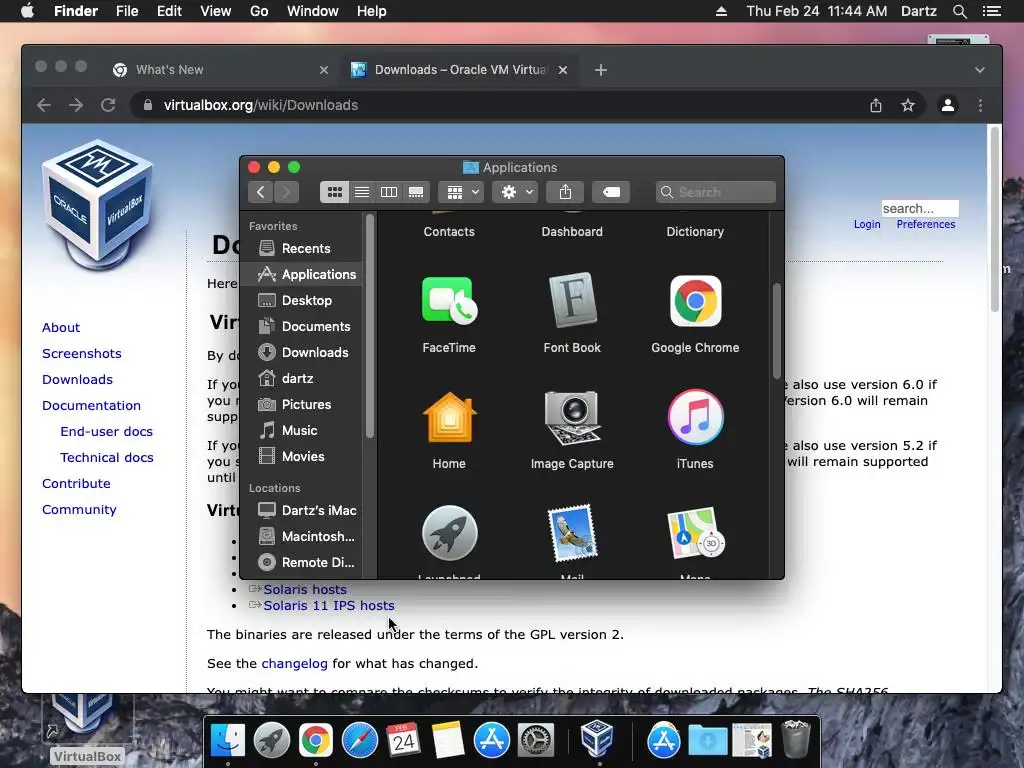The width and height of the screenshot is (1024, 768).
Task: Select the Mail app icon in Finder
Action: (x=572, y=533)
